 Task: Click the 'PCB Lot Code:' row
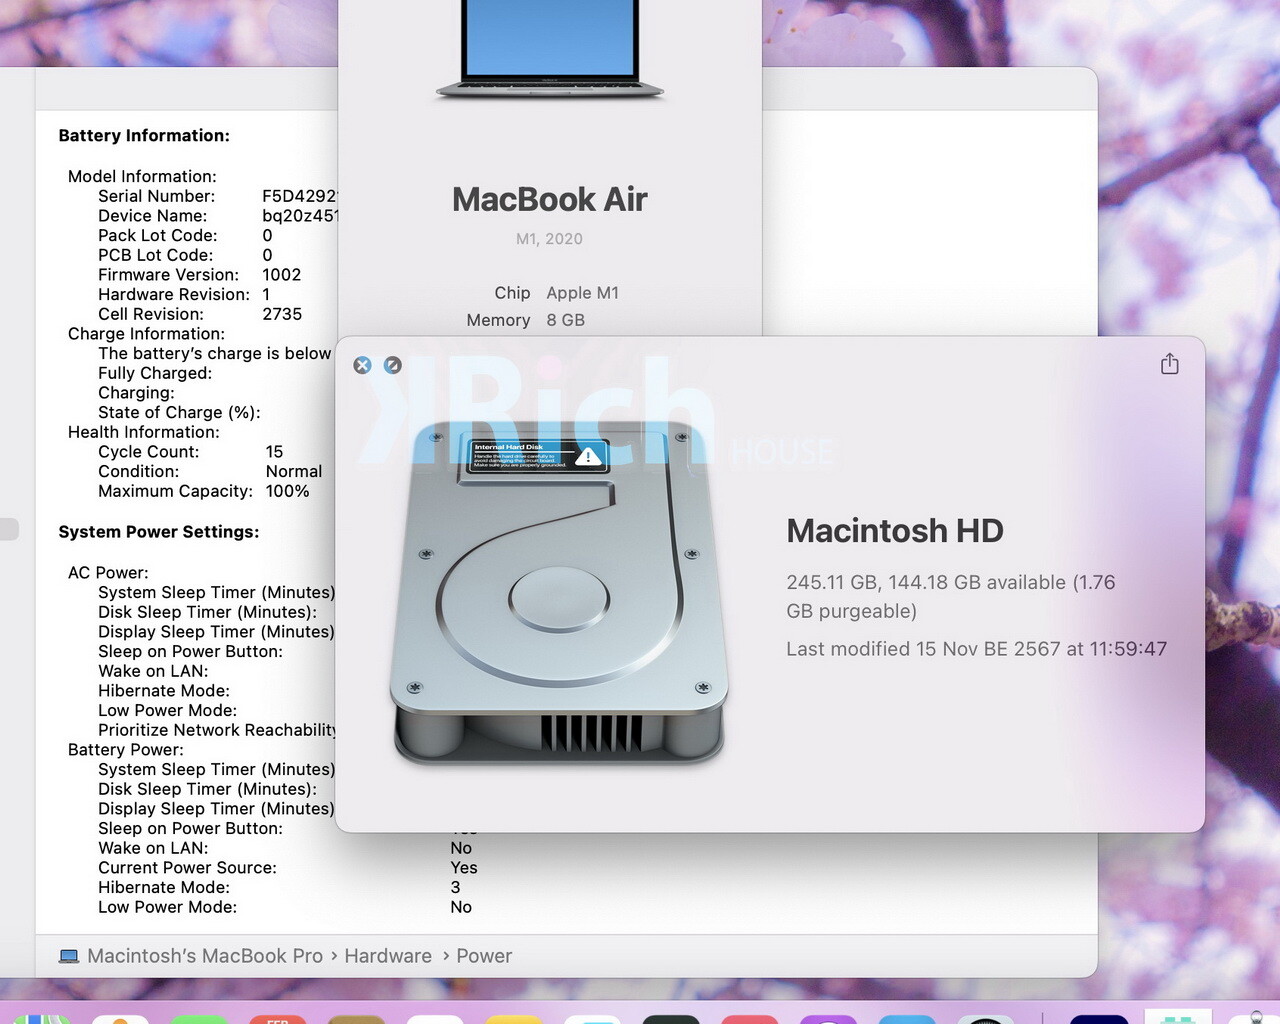(155, 255)
